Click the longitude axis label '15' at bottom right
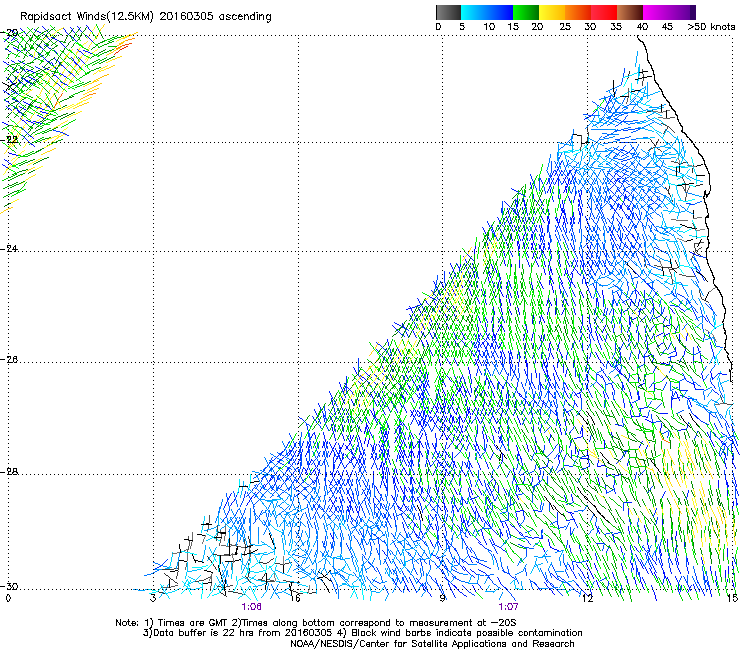 tap(732, 599)
